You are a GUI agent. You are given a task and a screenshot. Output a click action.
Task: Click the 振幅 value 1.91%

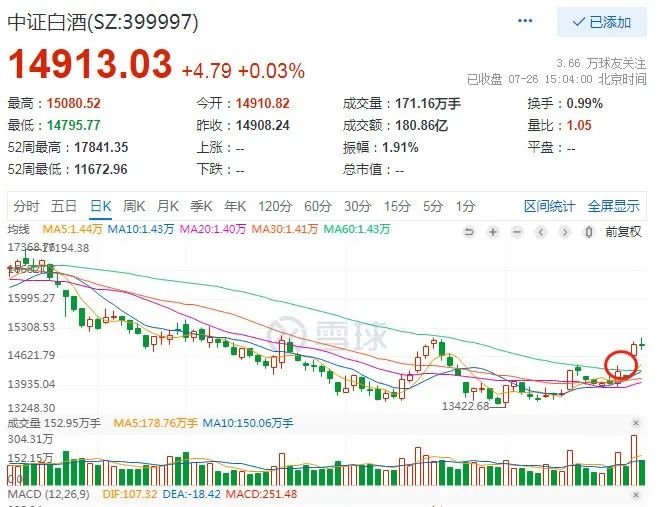(x=400, y=147)
